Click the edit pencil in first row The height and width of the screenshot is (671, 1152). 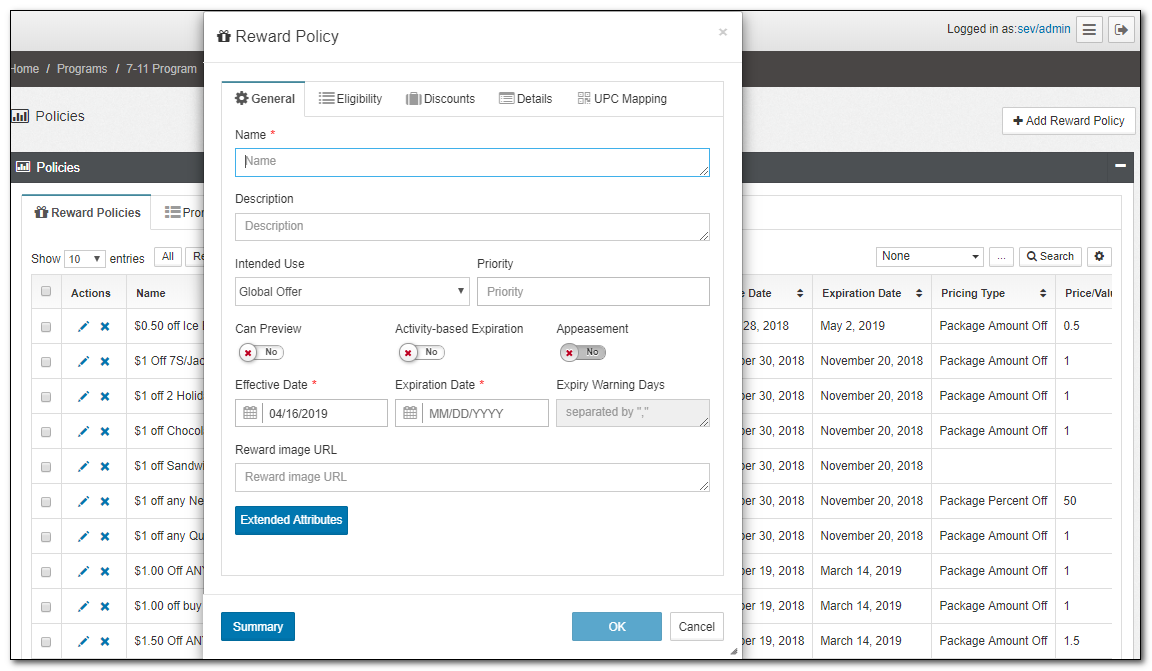(x=84, y=326)
